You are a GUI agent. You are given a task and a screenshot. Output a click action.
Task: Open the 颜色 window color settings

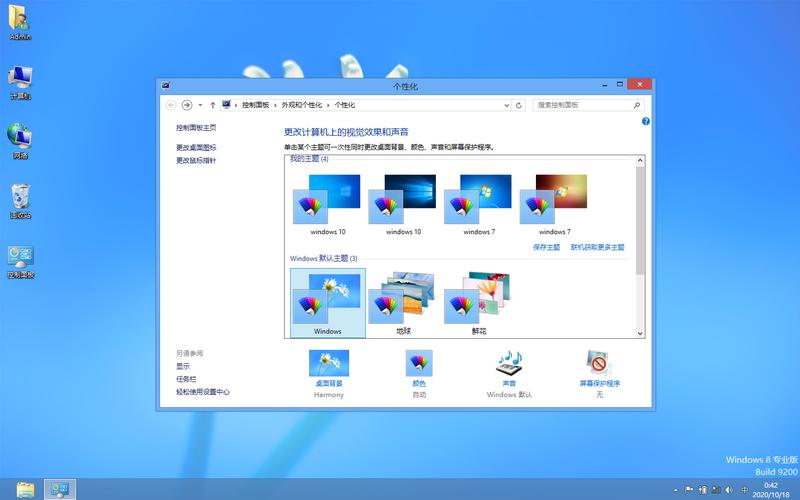point(419,374)
